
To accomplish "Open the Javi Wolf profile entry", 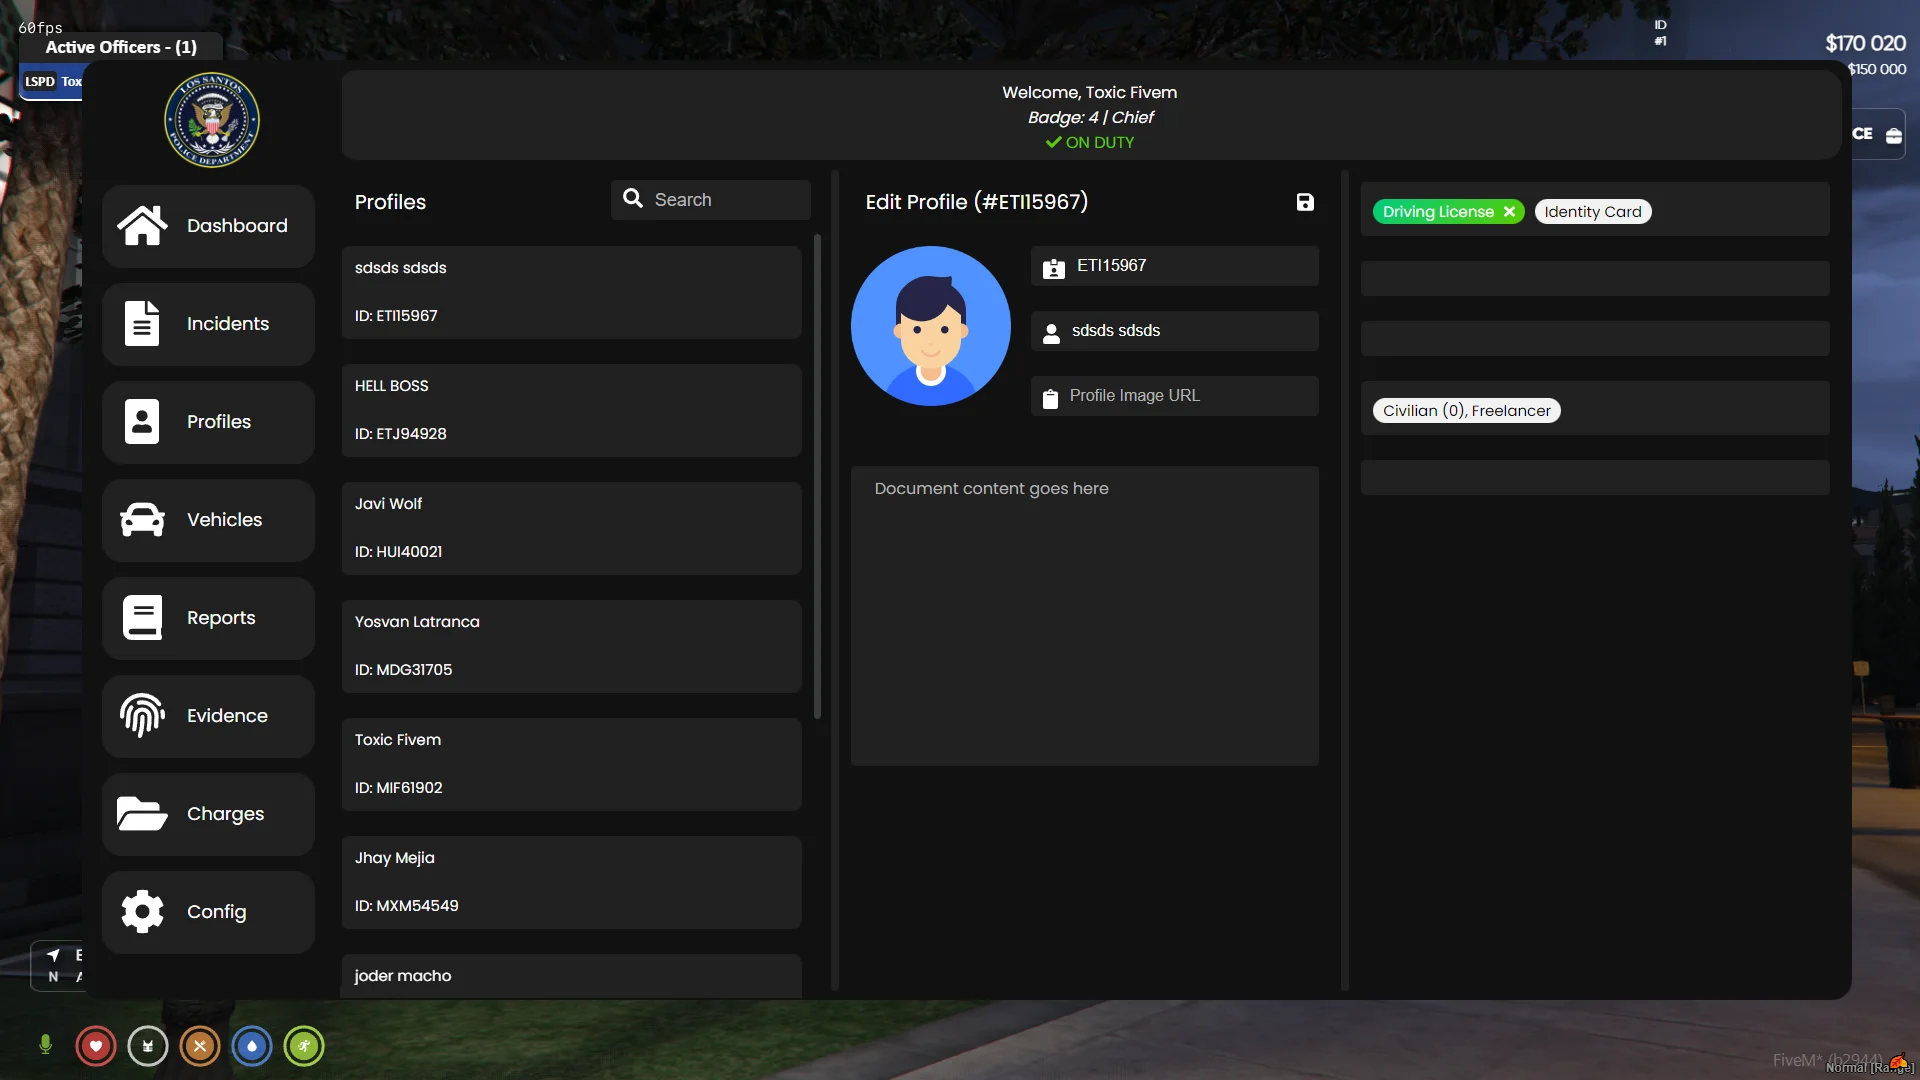I will point(571,528).
